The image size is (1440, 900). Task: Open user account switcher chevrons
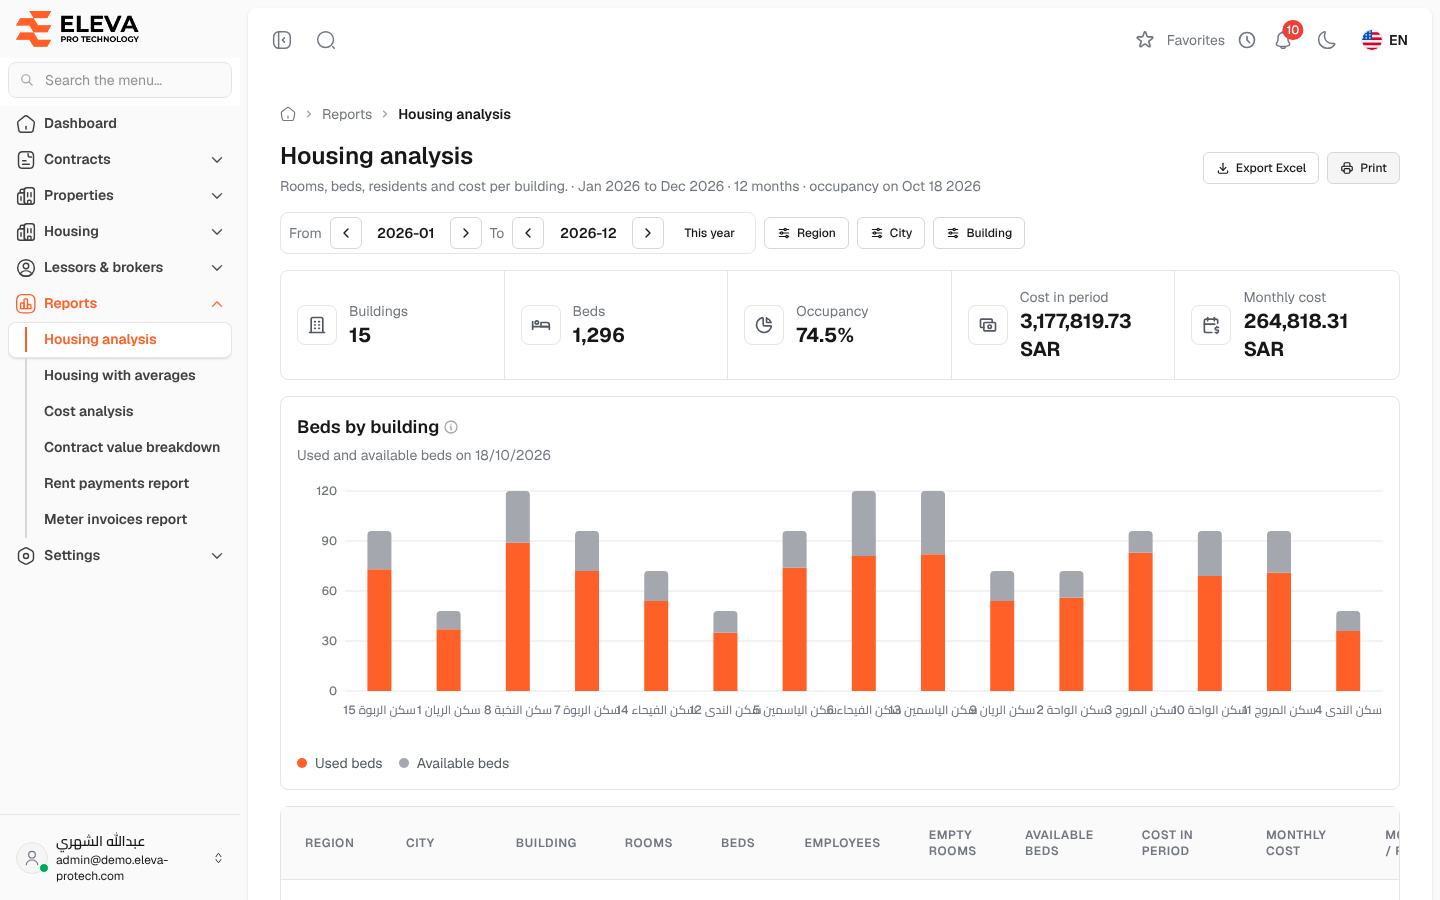[218, 858]
